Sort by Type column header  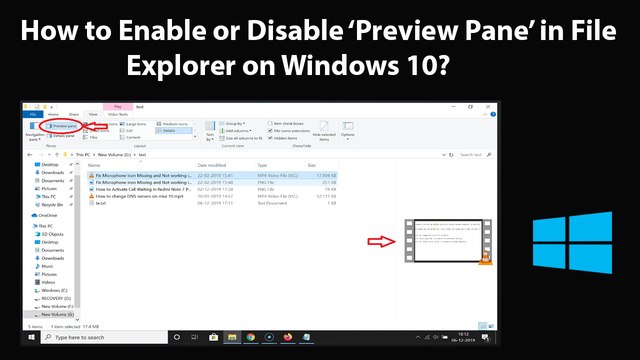(262, 165)
